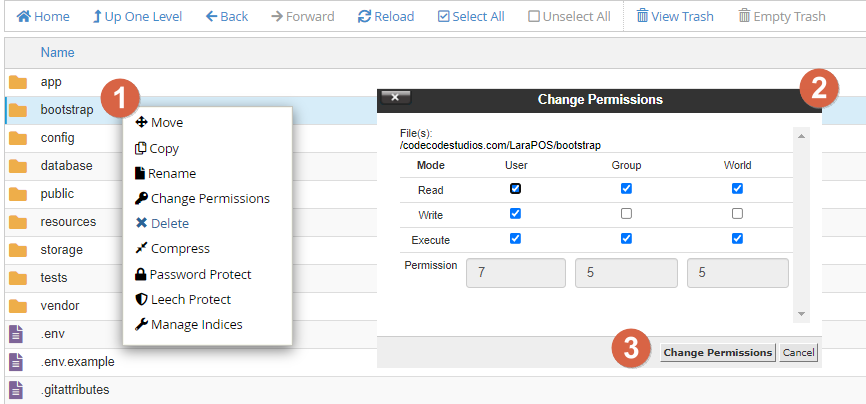
Task: Click the Home toolbar icon
Action: [24, 17]
